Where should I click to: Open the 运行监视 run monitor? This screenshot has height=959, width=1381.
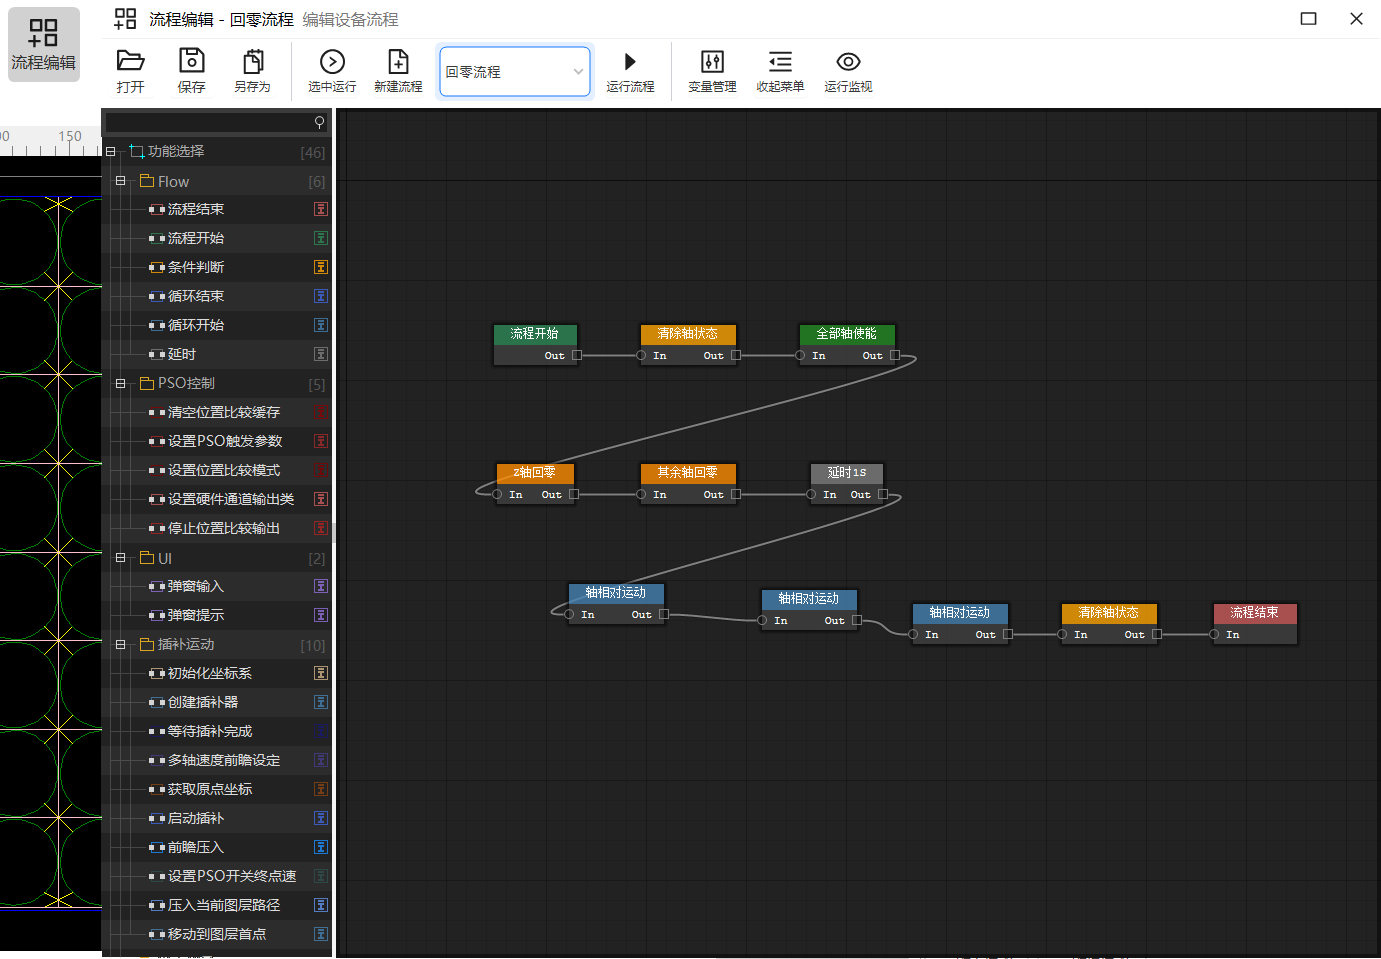click(x=848, y=71)
